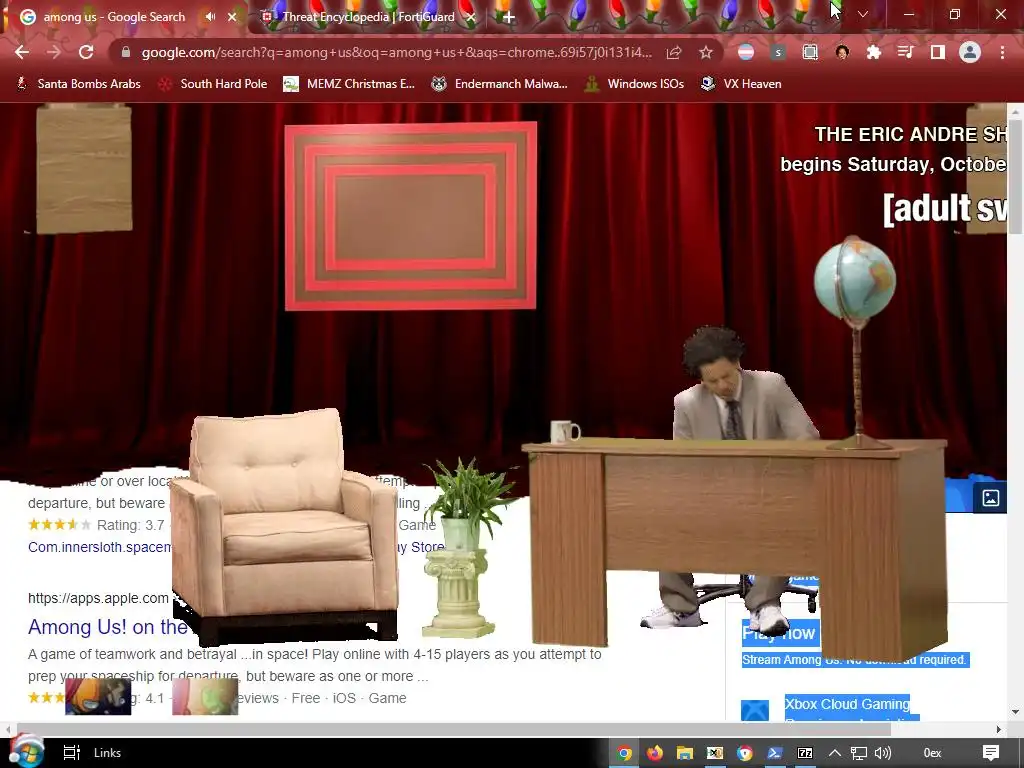Share this page using the address bar icon

coord(674,52)
